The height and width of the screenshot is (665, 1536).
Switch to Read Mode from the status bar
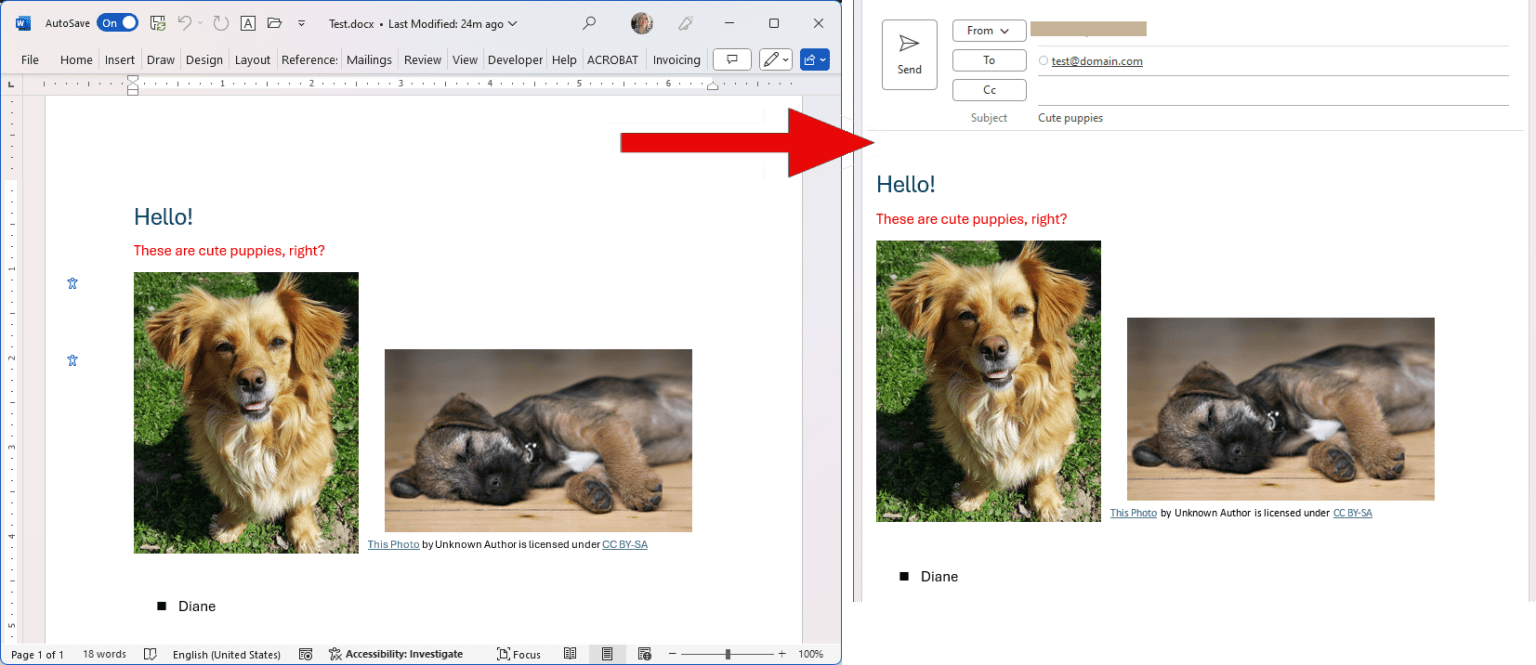570,653
